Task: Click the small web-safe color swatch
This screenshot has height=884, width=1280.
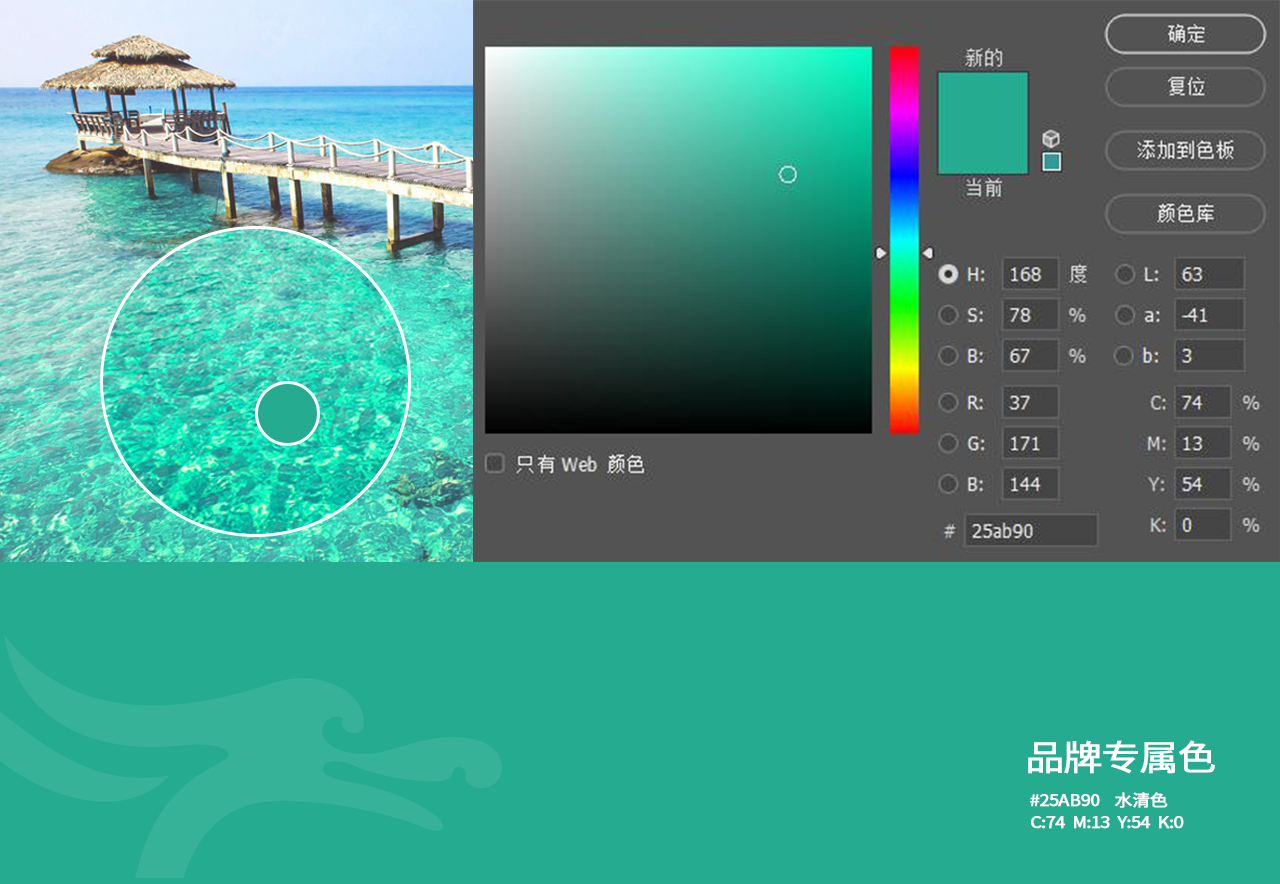Action: (1051, 162)
